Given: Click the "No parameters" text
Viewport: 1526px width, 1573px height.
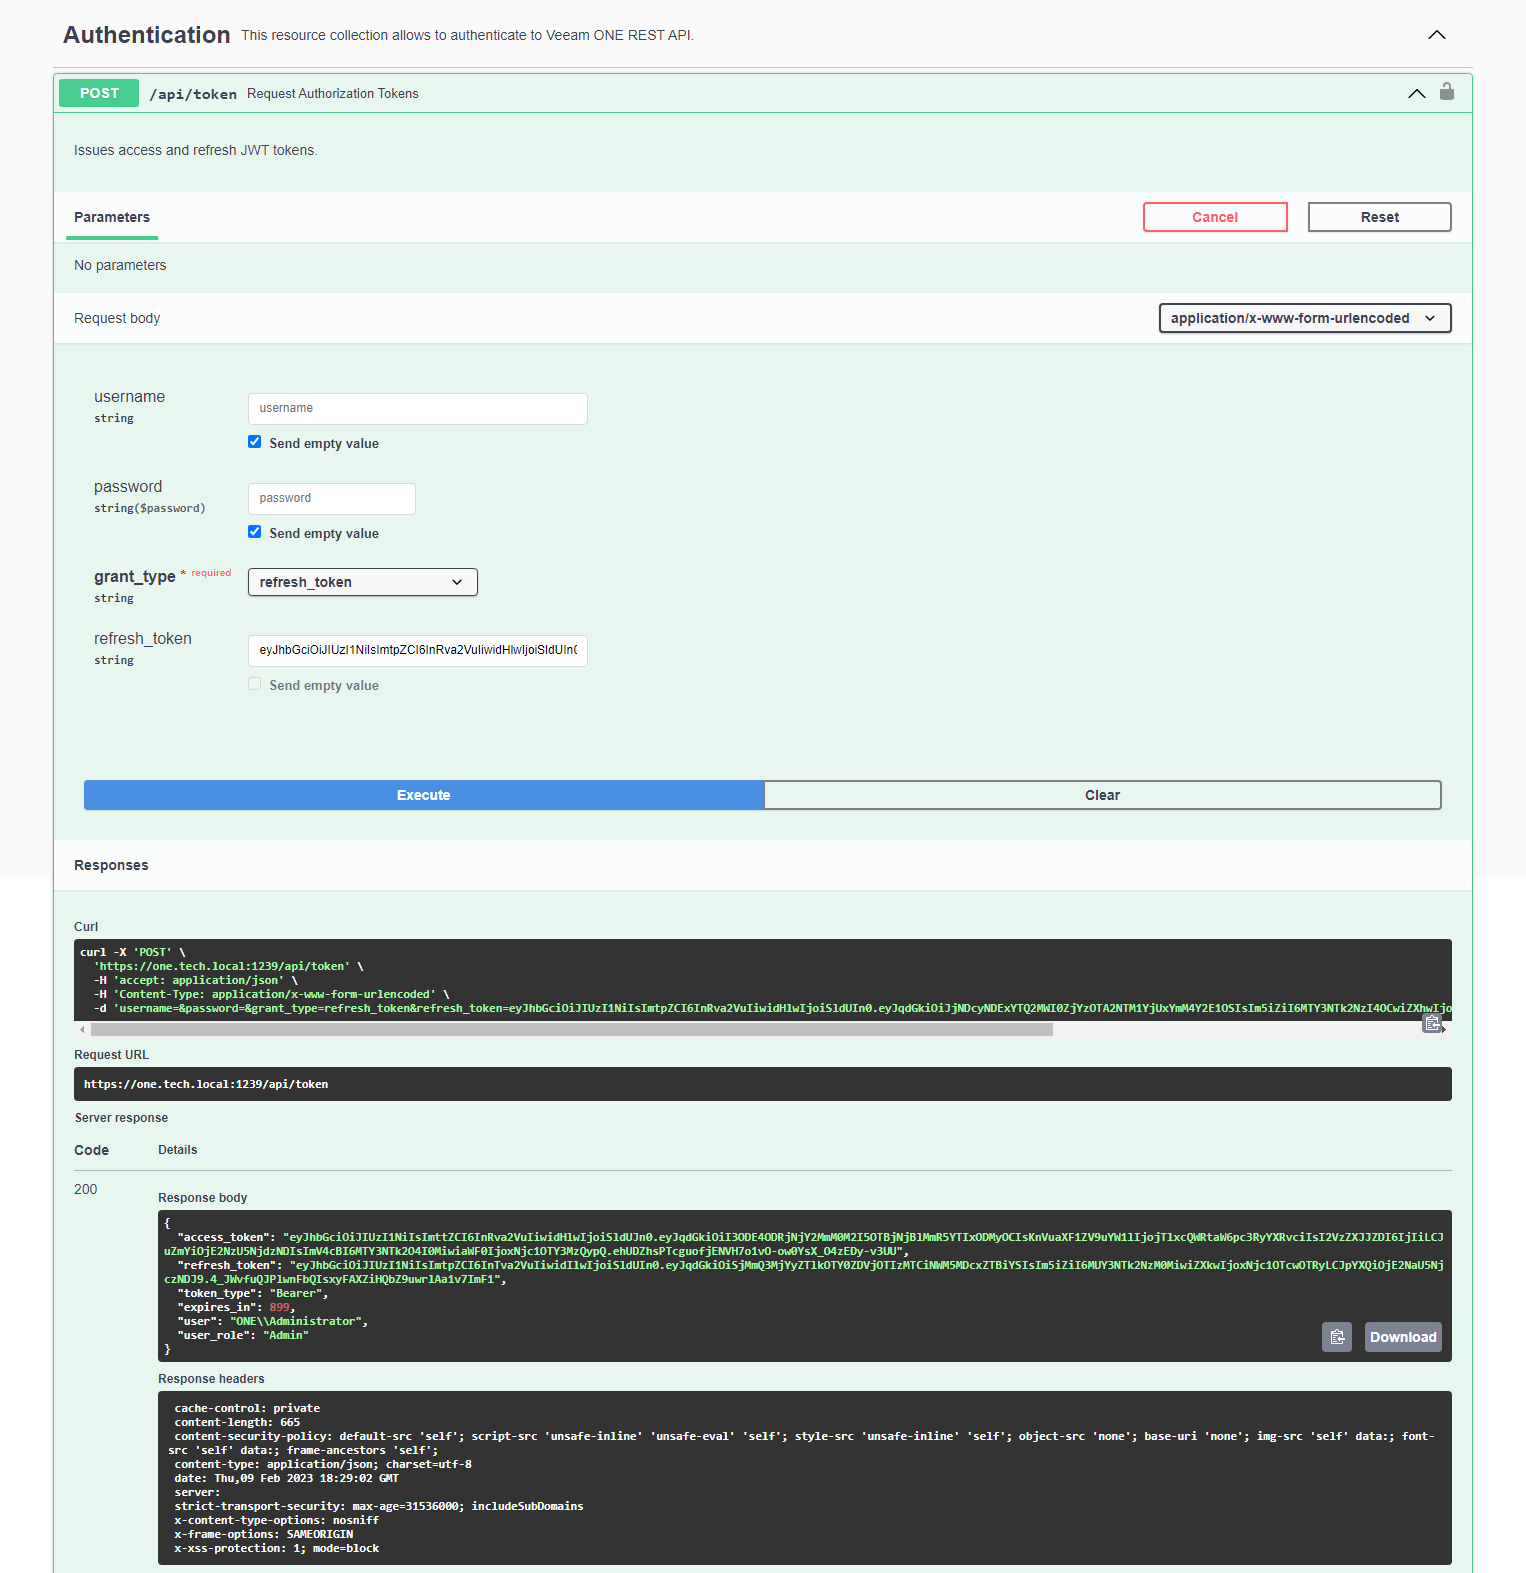Looking at the screenshot, I should pyautogui.click(x=120, y=265).
